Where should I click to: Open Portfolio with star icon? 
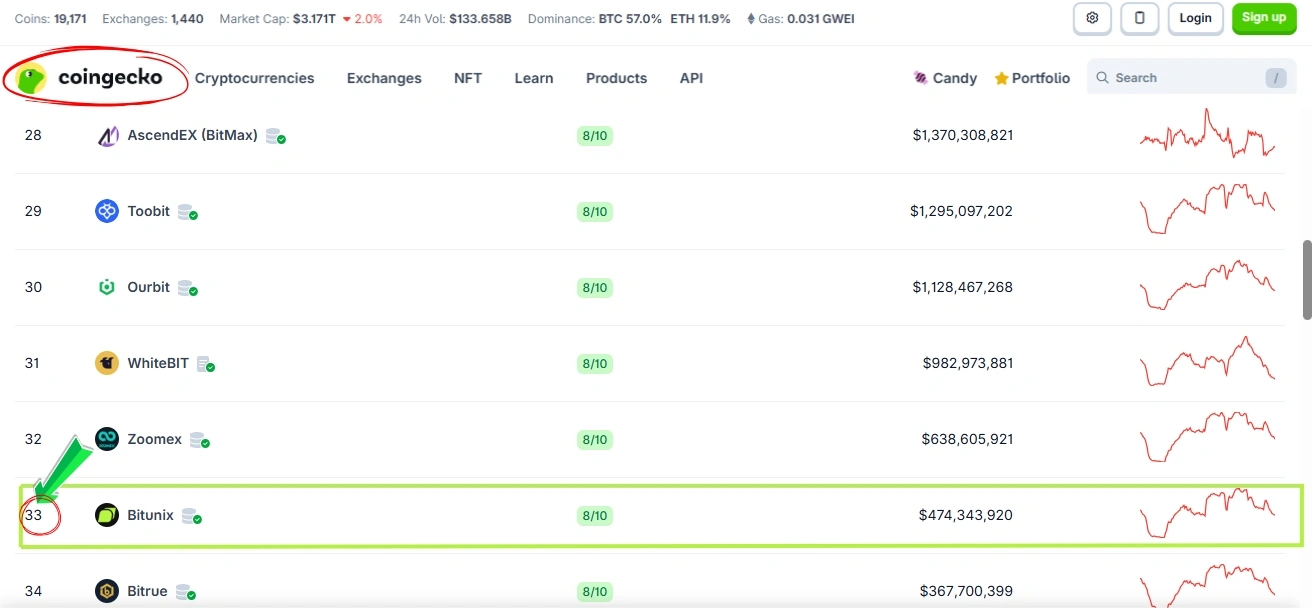coord(1032,78)
